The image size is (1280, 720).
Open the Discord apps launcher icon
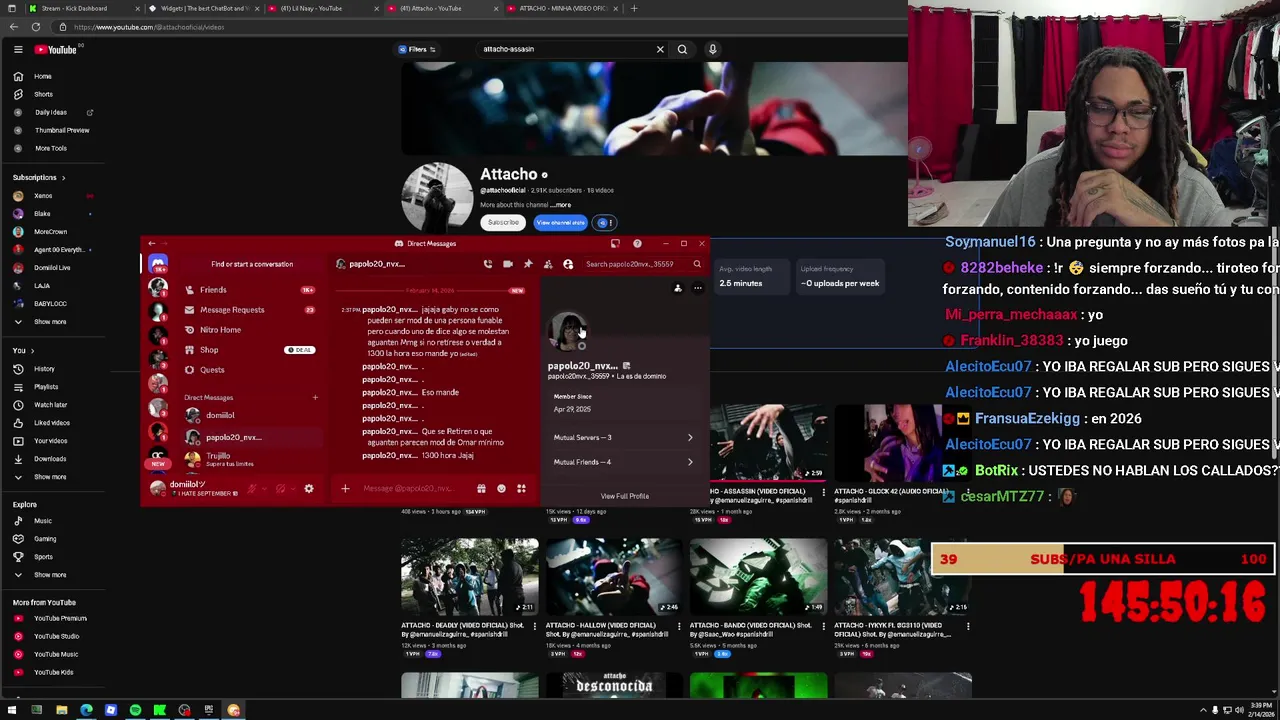point(521,488)
